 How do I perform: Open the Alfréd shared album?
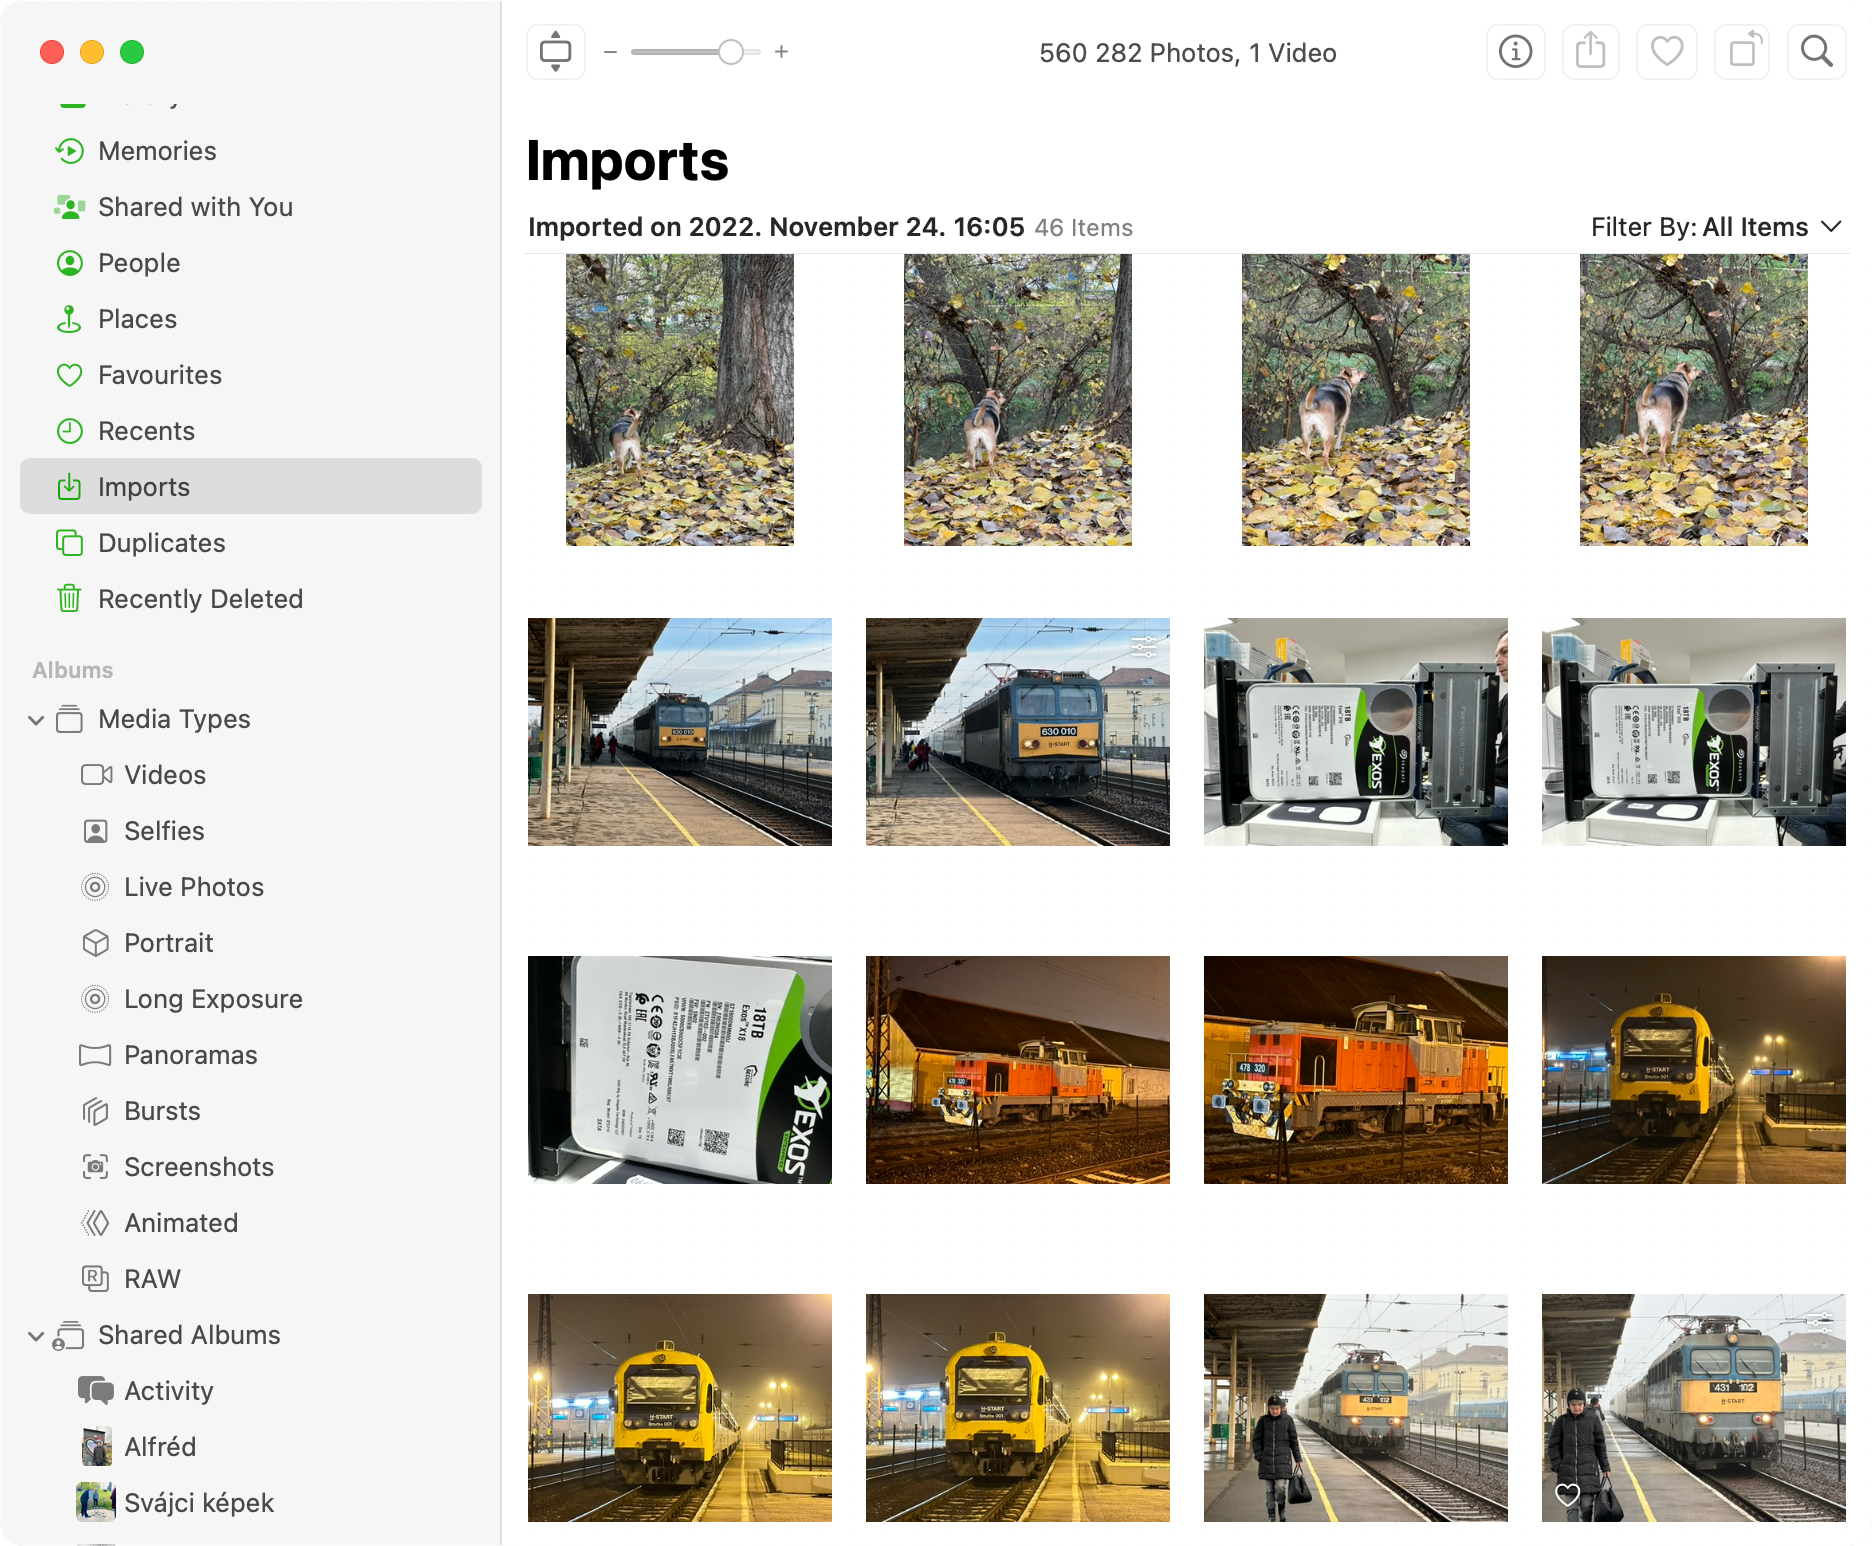159,1447
